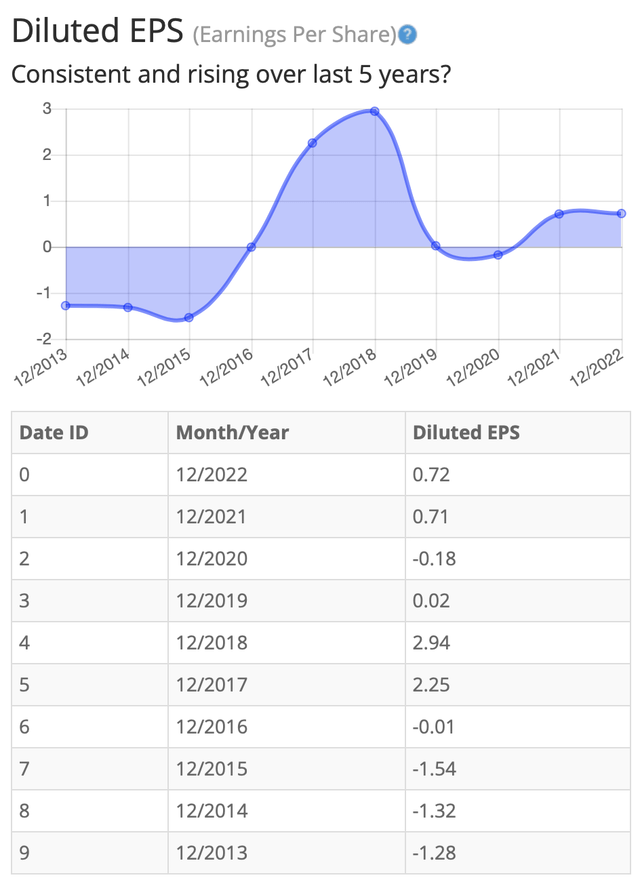Click the Diluted EPS column header
Screen dimensions: 640x884
click(x=518, y=432)
